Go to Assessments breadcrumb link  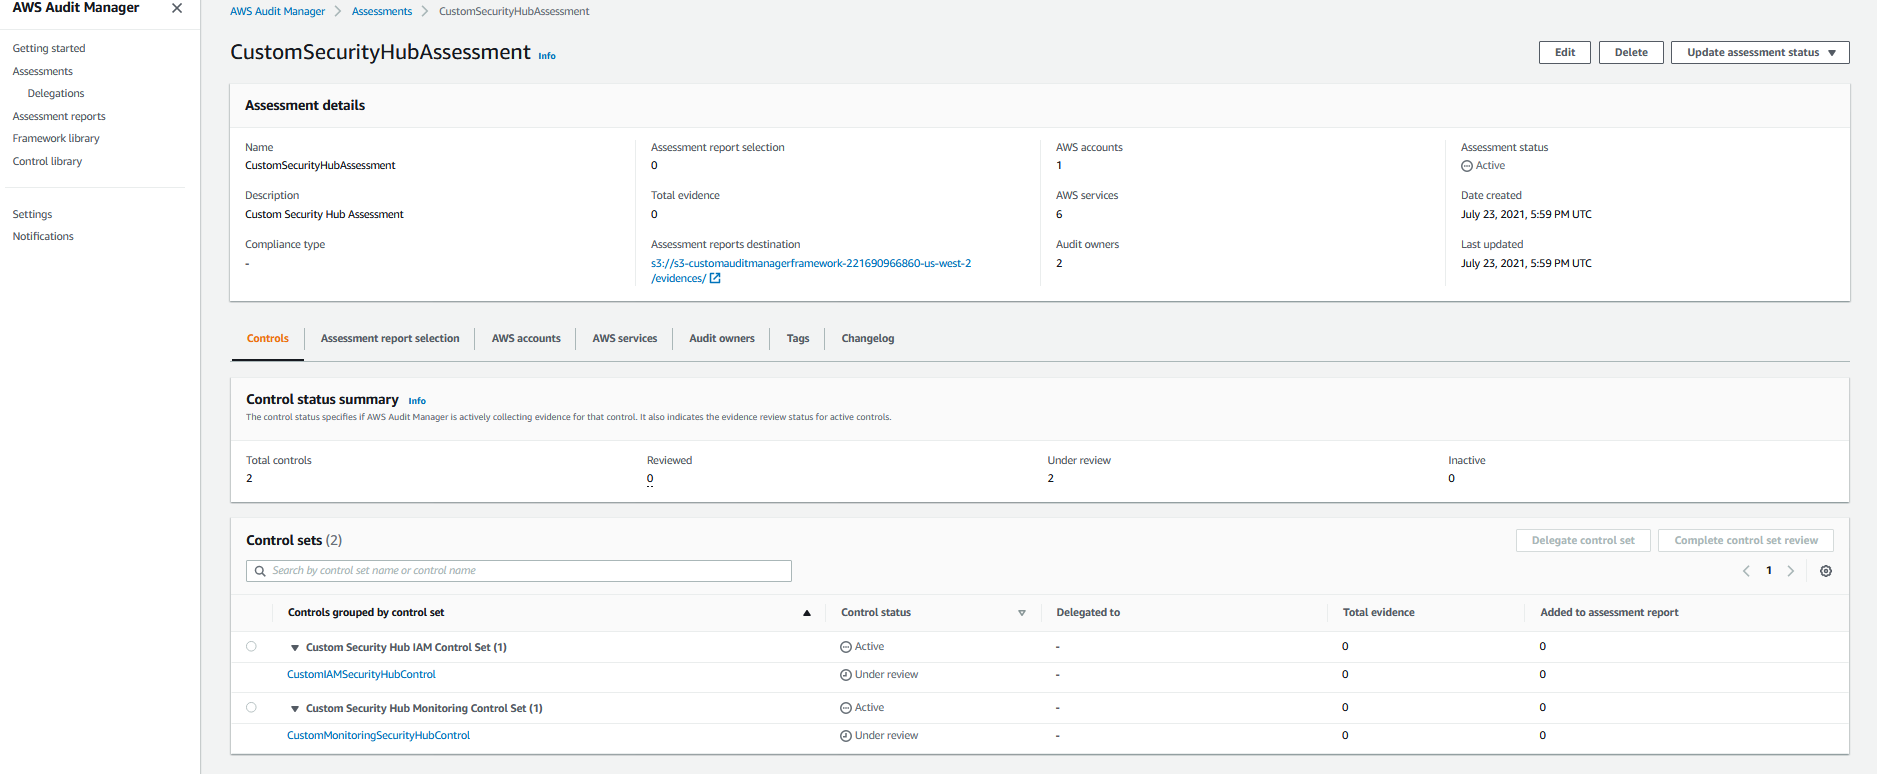coord(382,12)
